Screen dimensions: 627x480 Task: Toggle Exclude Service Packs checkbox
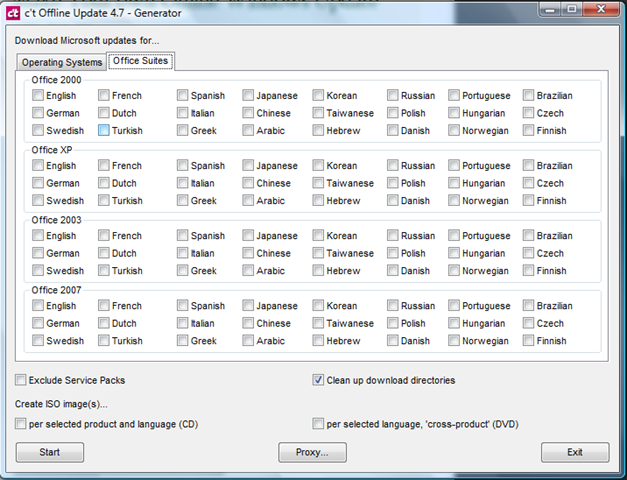pos(22,381)
